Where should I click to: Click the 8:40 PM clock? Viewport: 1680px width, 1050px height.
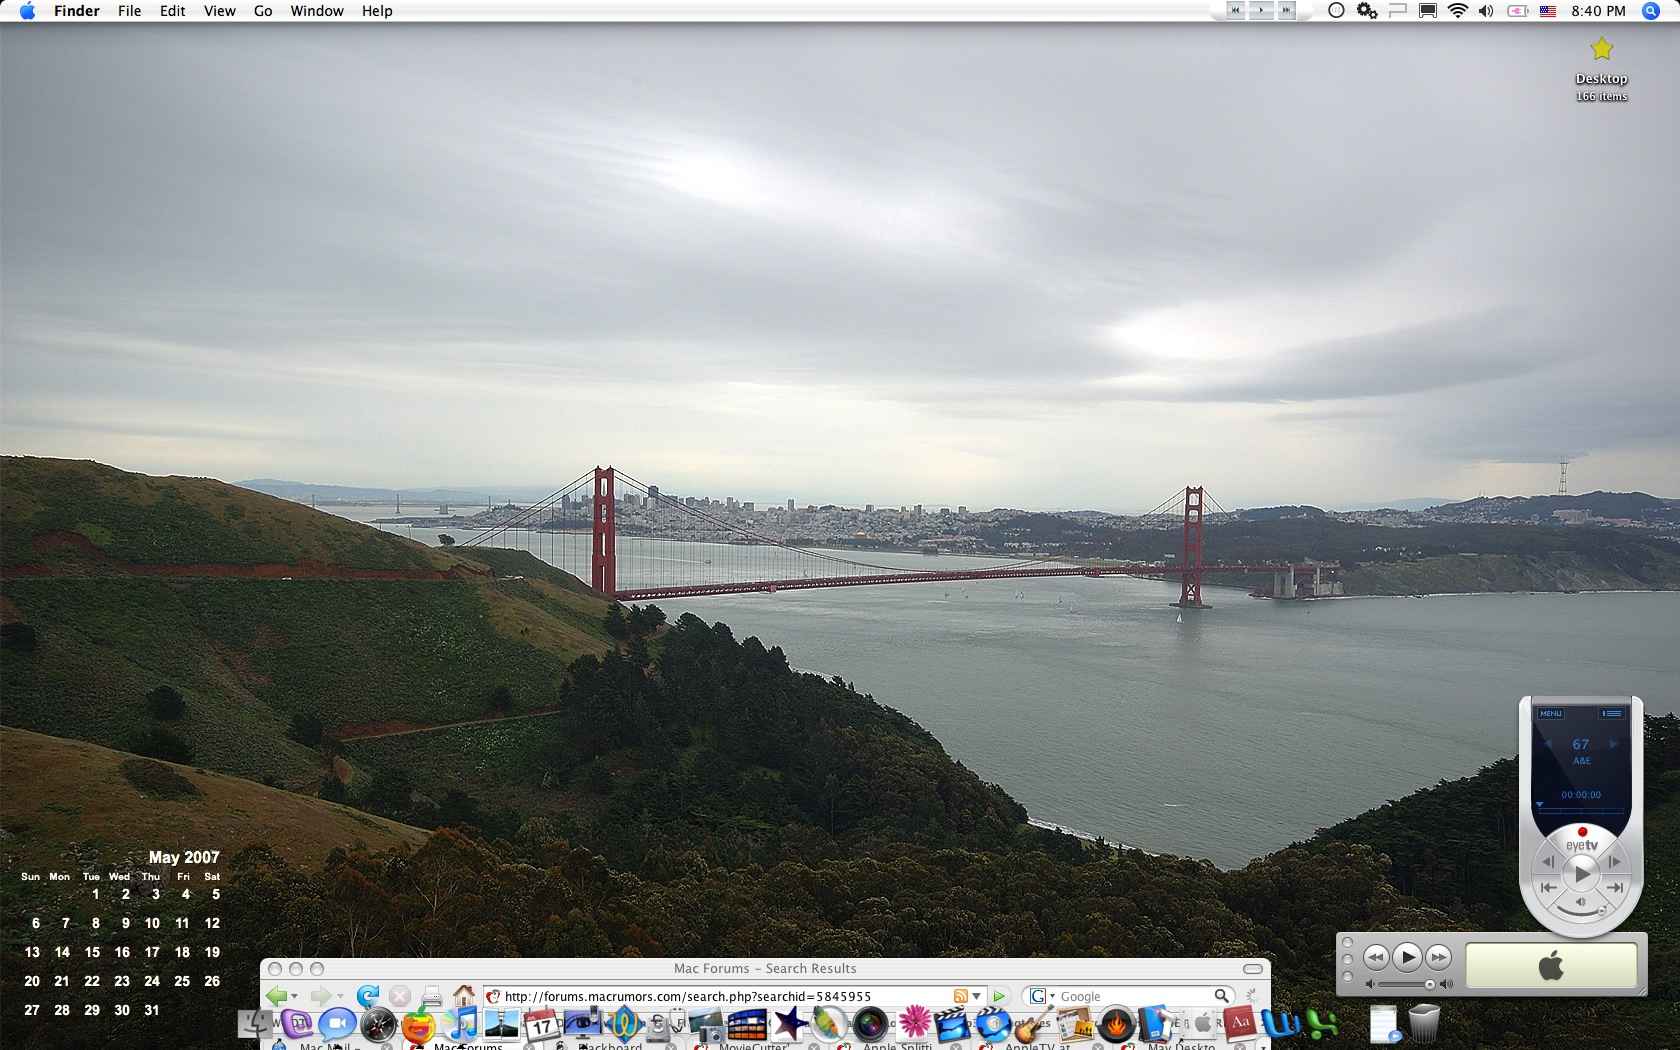tap(1598, 11)
